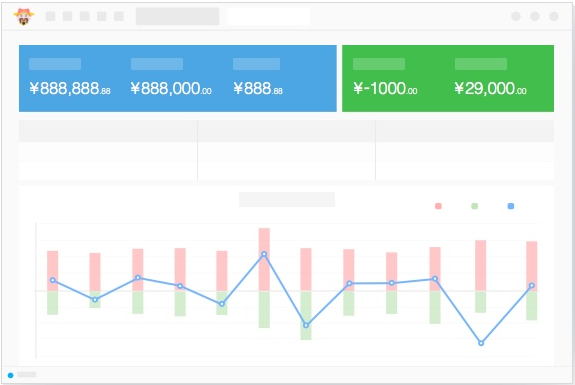Select the grey tab in top bar
The height and width of the screenshot is (385, 575).
coord(177,16)
